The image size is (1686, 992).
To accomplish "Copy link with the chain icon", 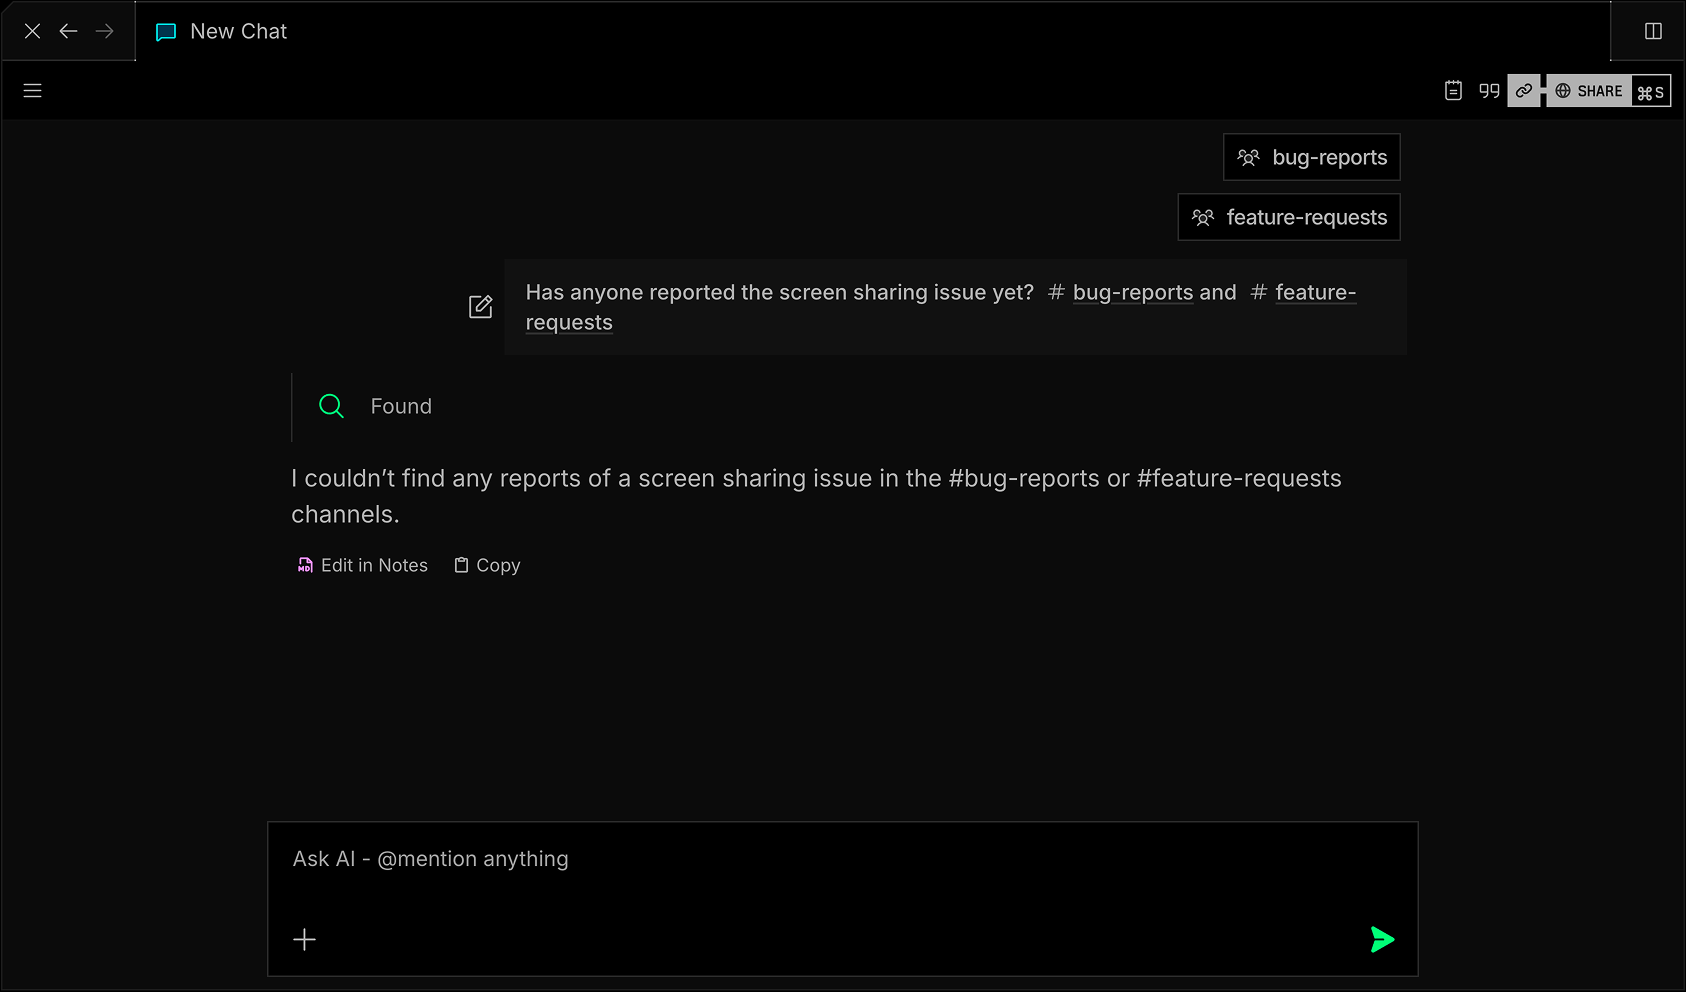I will pos(1523,91).
